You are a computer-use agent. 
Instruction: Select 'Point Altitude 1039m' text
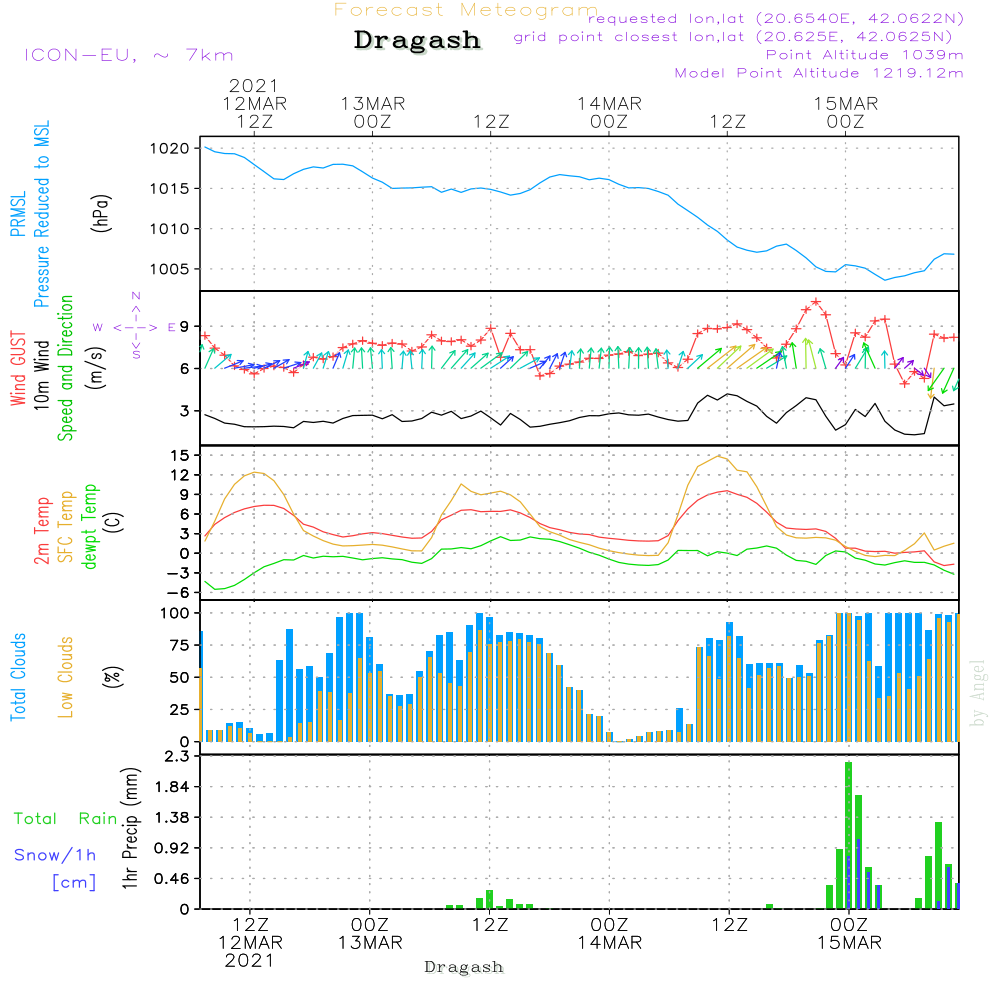point(864,55)
